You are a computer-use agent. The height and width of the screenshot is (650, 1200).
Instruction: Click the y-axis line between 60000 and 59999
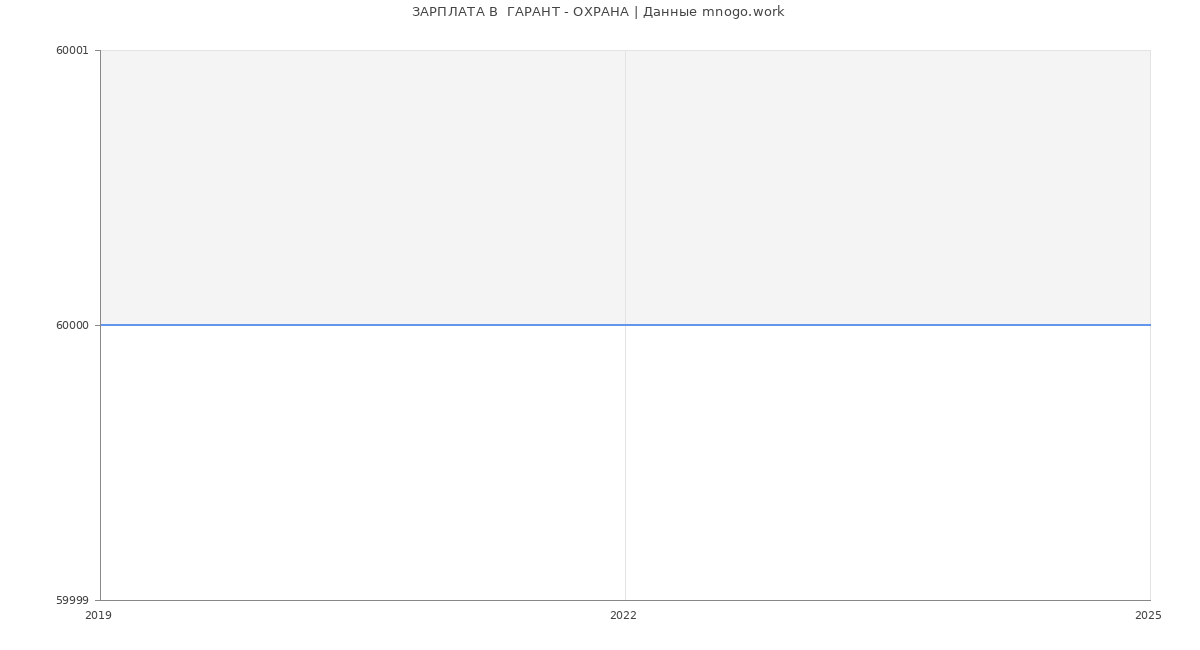pos(100,462)
